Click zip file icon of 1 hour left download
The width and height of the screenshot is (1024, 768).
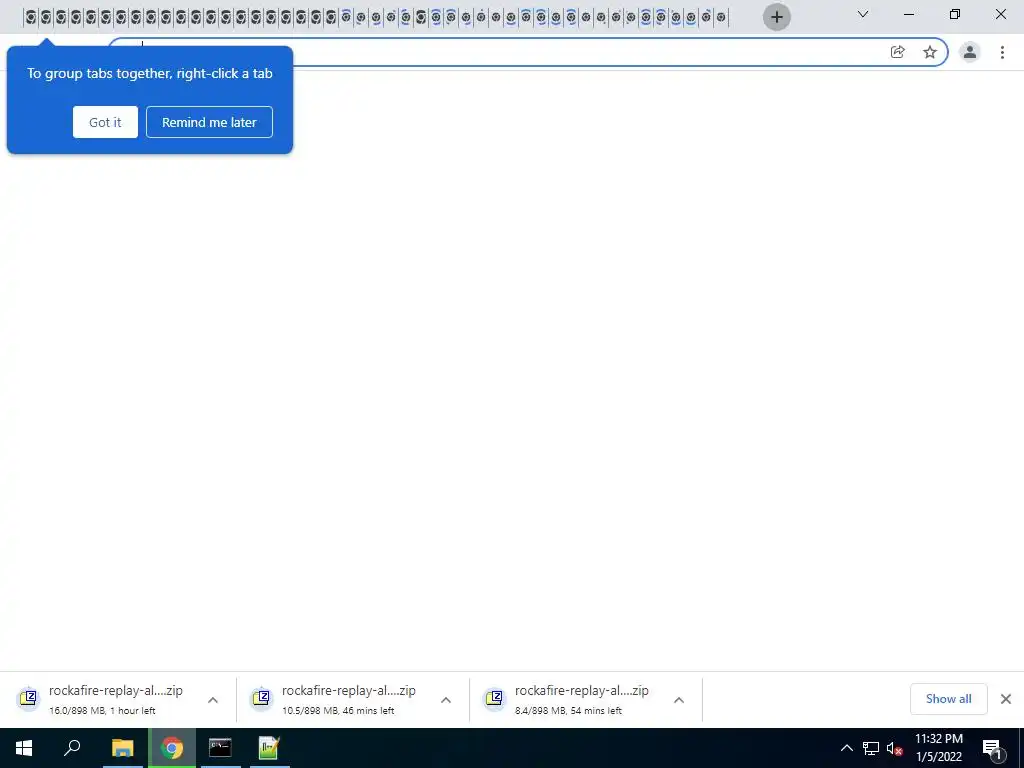point(28,698)
